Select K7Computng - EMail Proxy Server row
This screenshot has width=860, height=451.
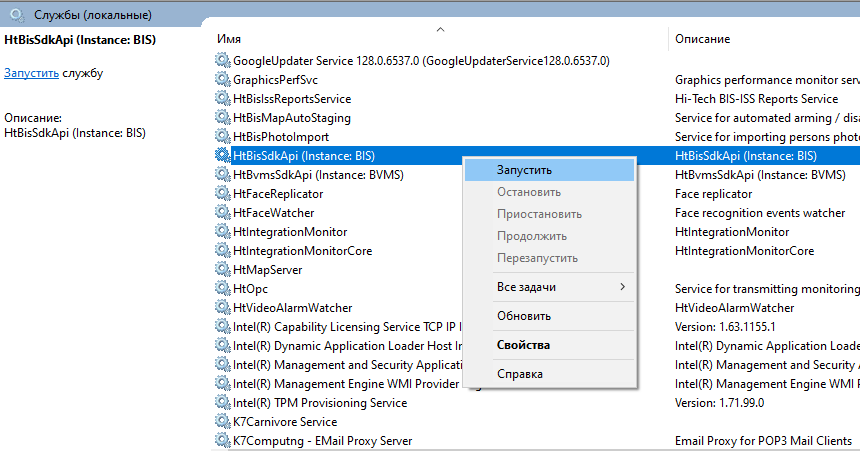pos(321,441)
